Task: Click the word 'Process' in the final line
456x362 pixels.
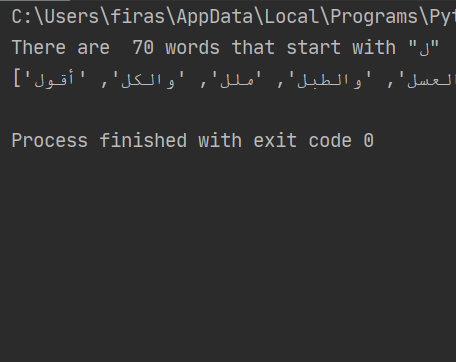Action: pos(50,141)
